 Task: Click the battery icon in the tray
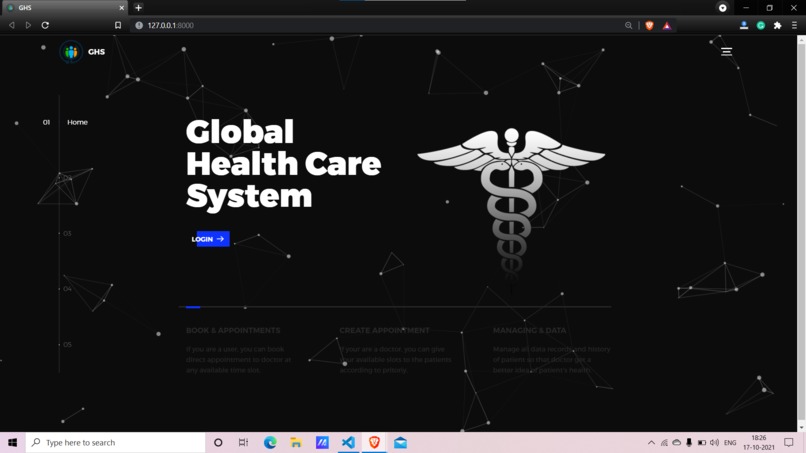pyautogui.click(x=701, y=443)
